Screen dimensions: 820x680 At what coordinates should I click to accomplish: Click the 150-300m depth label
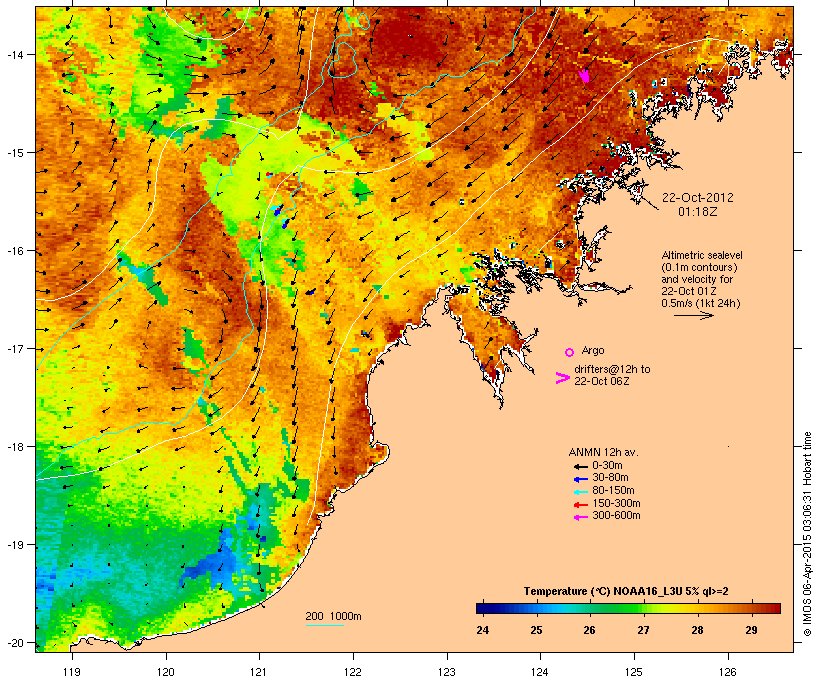[616, 503]
